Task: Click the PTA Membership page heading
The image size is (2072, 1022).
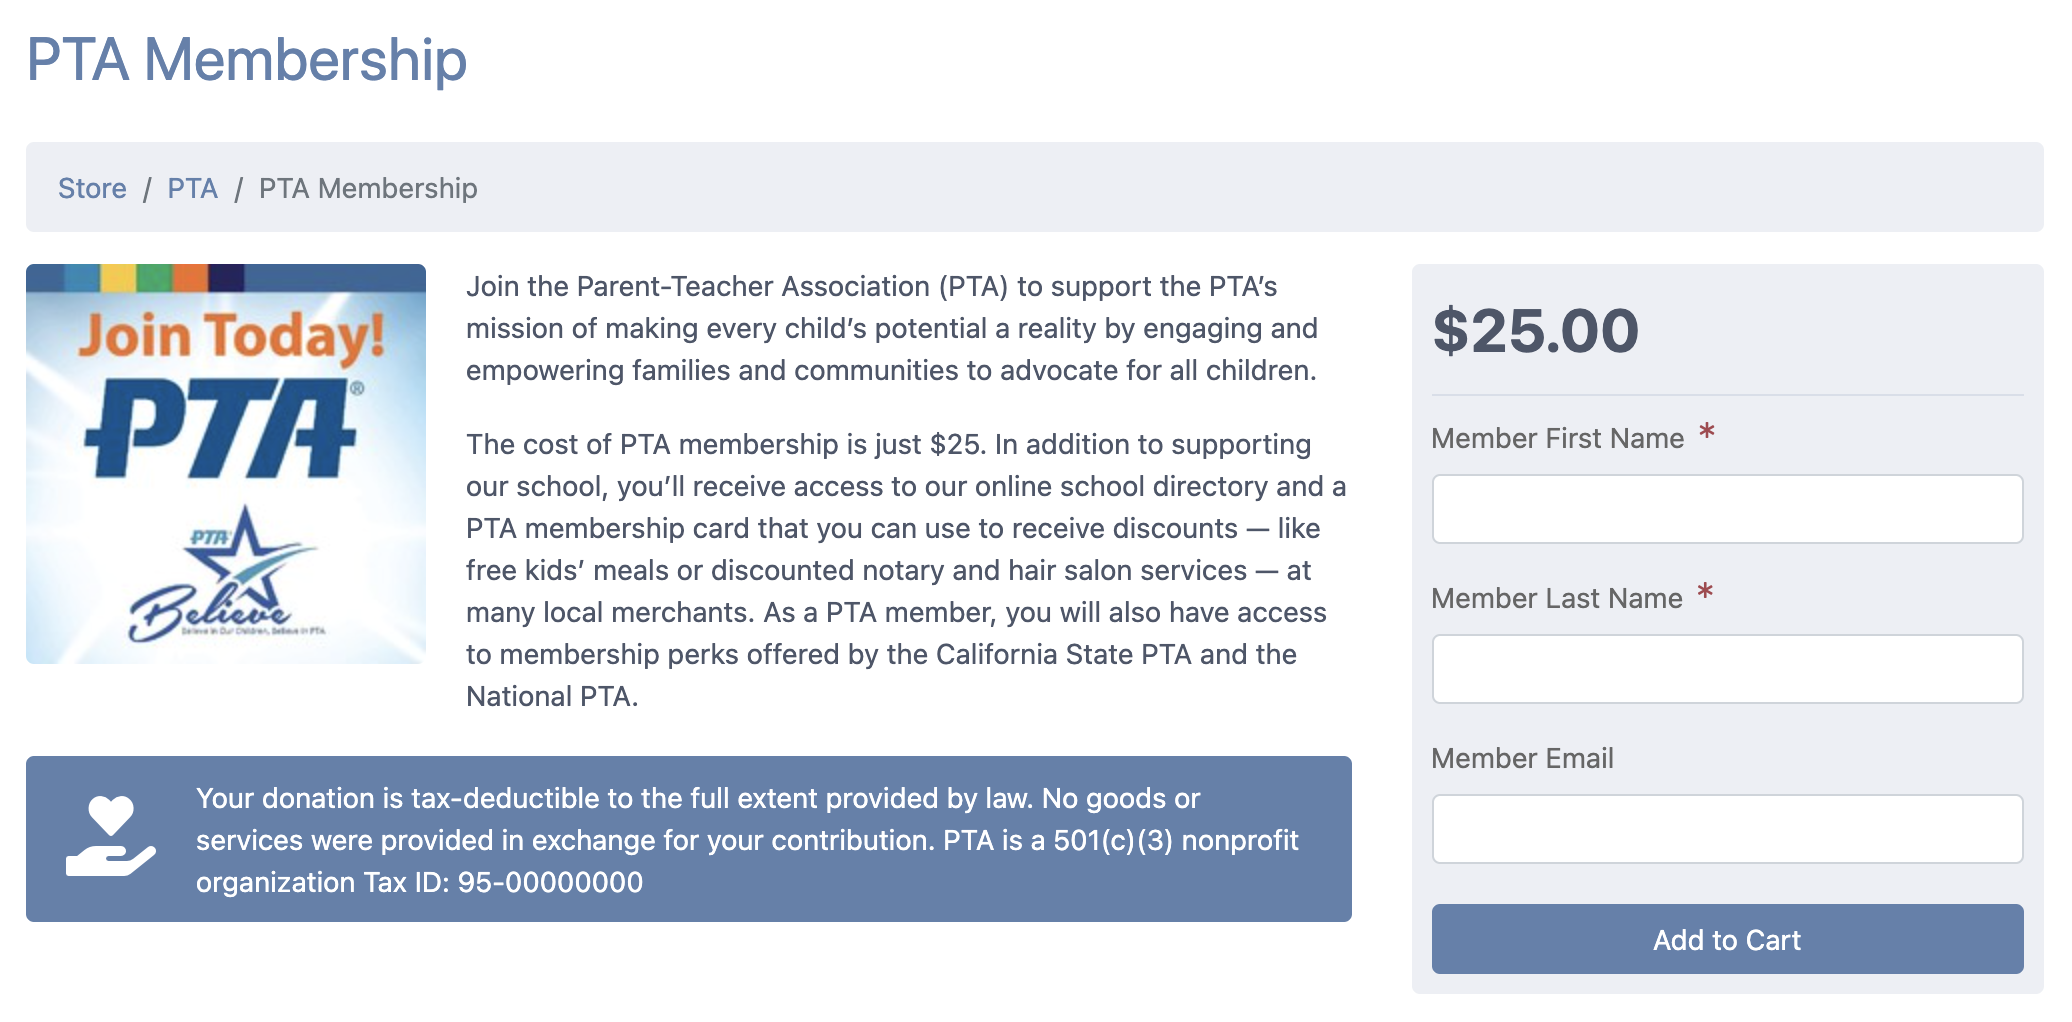Action: point(246,60)
